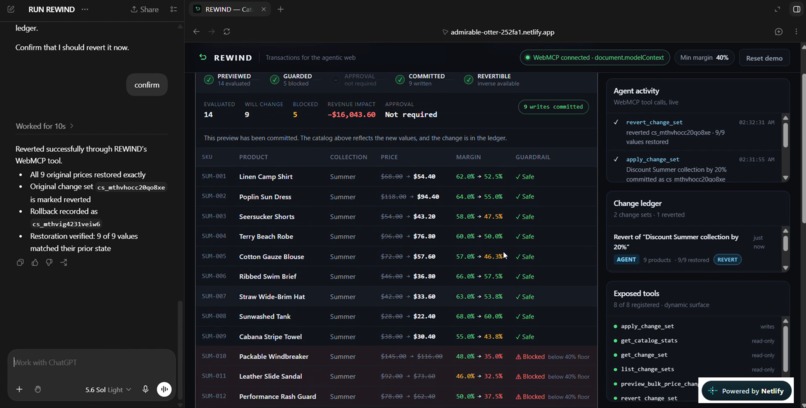806x408 pixels.
Task: Click the Cotton Gauze Blouse product name
Action: 271,257
